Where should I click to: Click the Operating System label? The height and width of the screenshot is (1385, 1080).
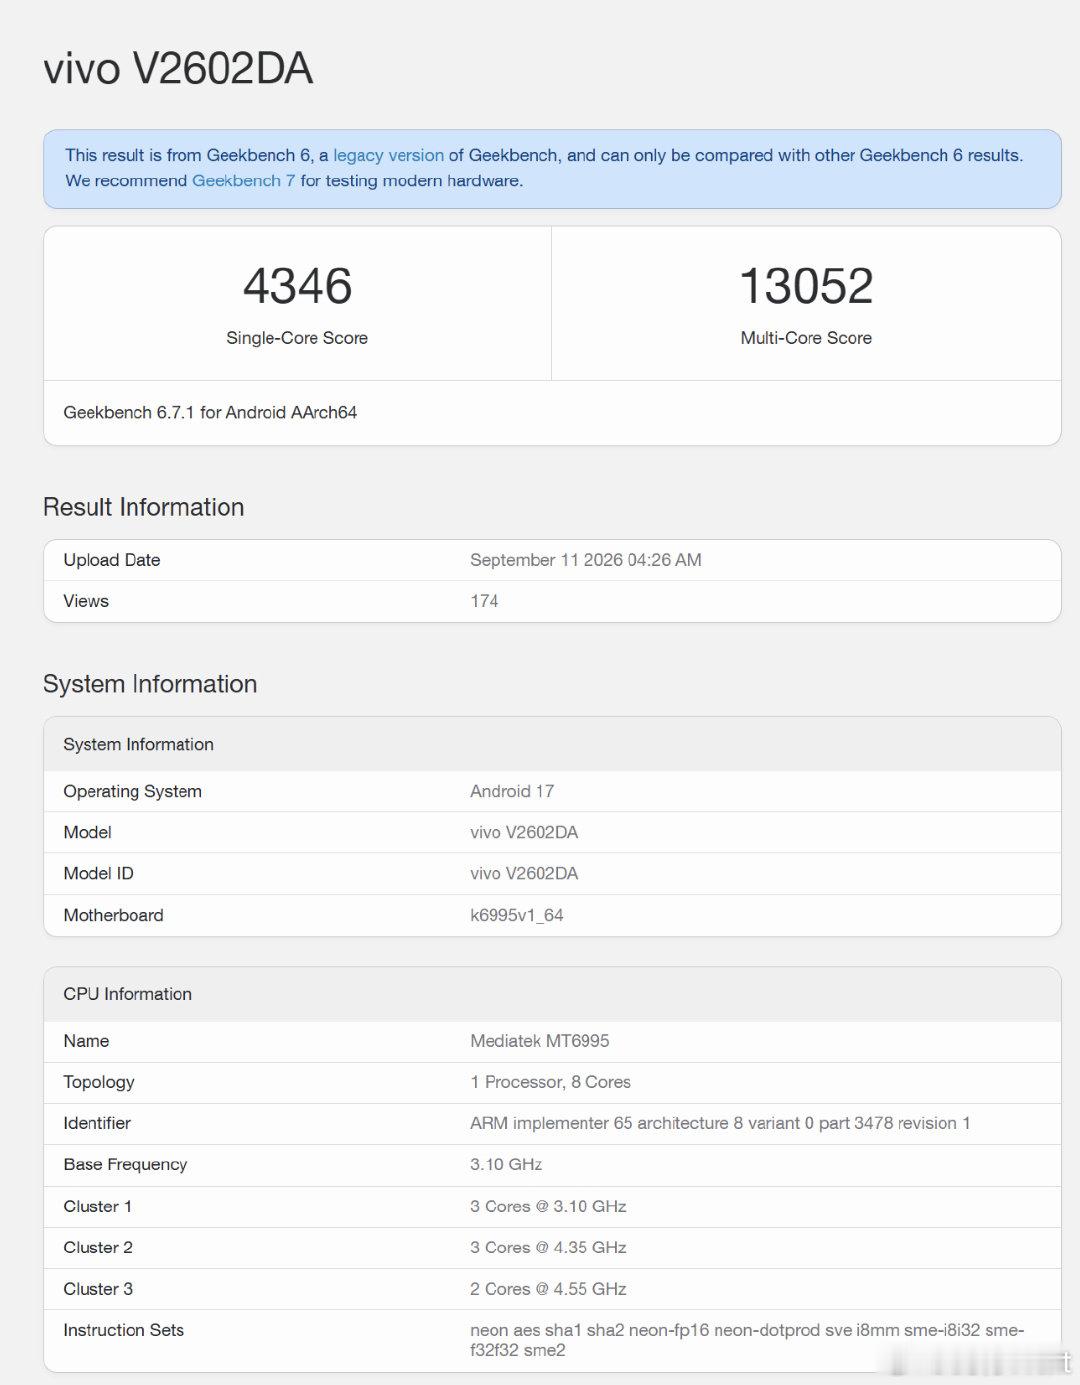(133, 791)
